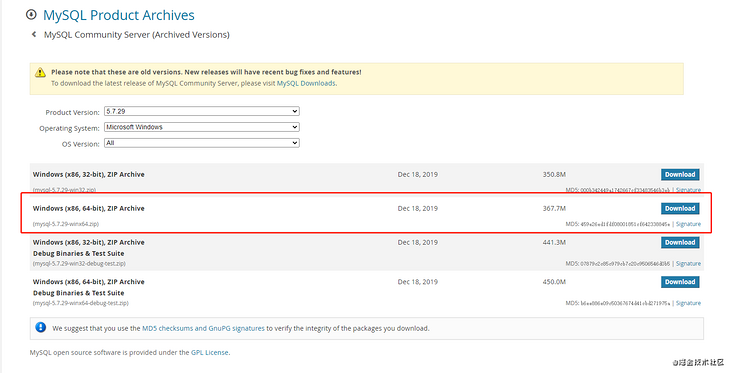Open Signature link for mysql-5.7.29-winx64.zip

688,224
